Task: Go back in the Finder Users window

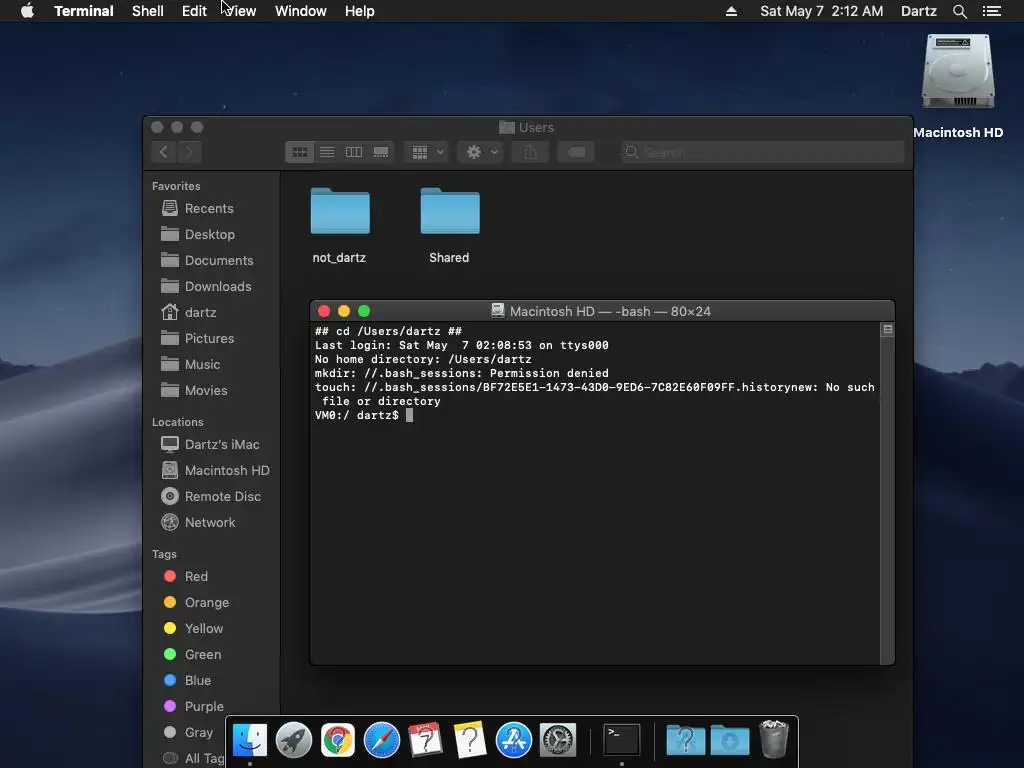Action: click(164, 152)
